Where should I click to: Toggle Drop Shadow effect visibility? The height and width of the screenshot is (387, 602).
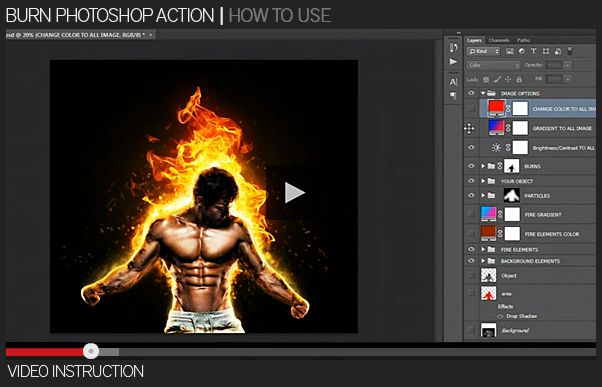point(500,316)
